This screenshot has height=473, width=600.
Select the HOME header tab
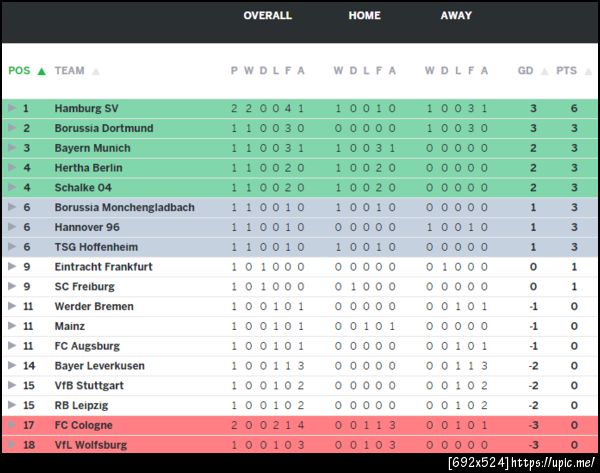point(364,16)
